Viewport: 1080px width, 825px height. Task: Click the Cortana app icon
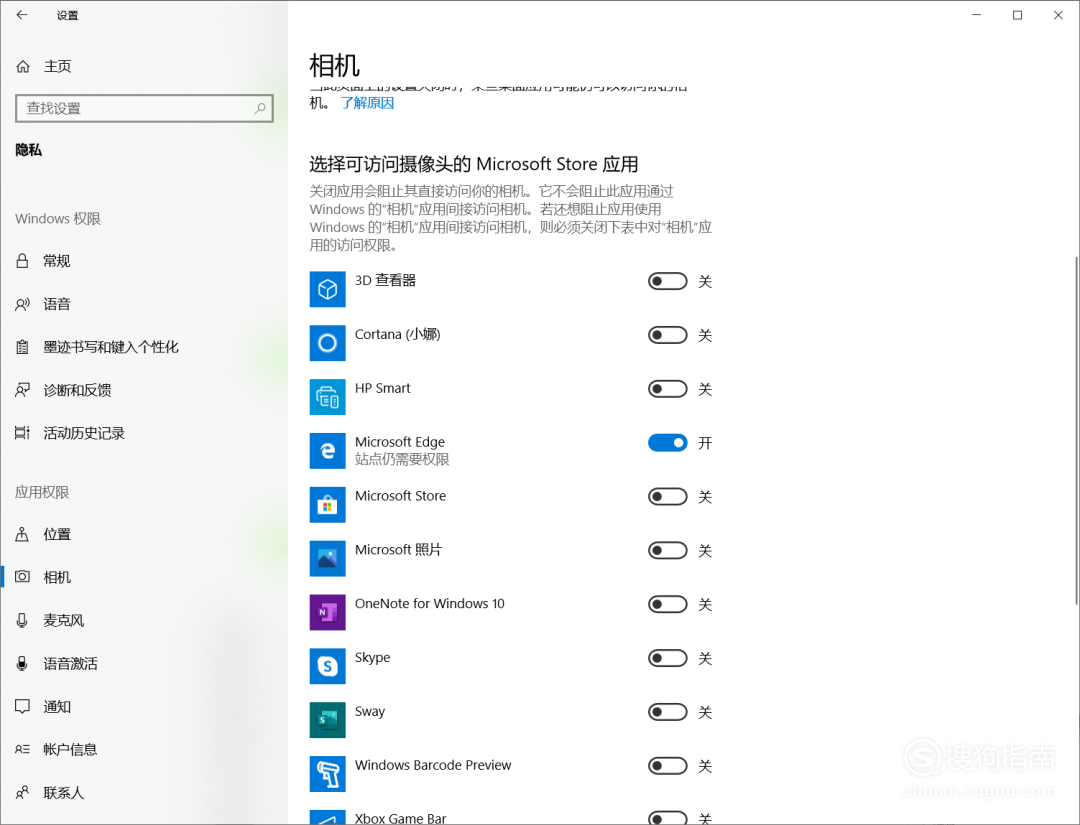click(327, 343)
